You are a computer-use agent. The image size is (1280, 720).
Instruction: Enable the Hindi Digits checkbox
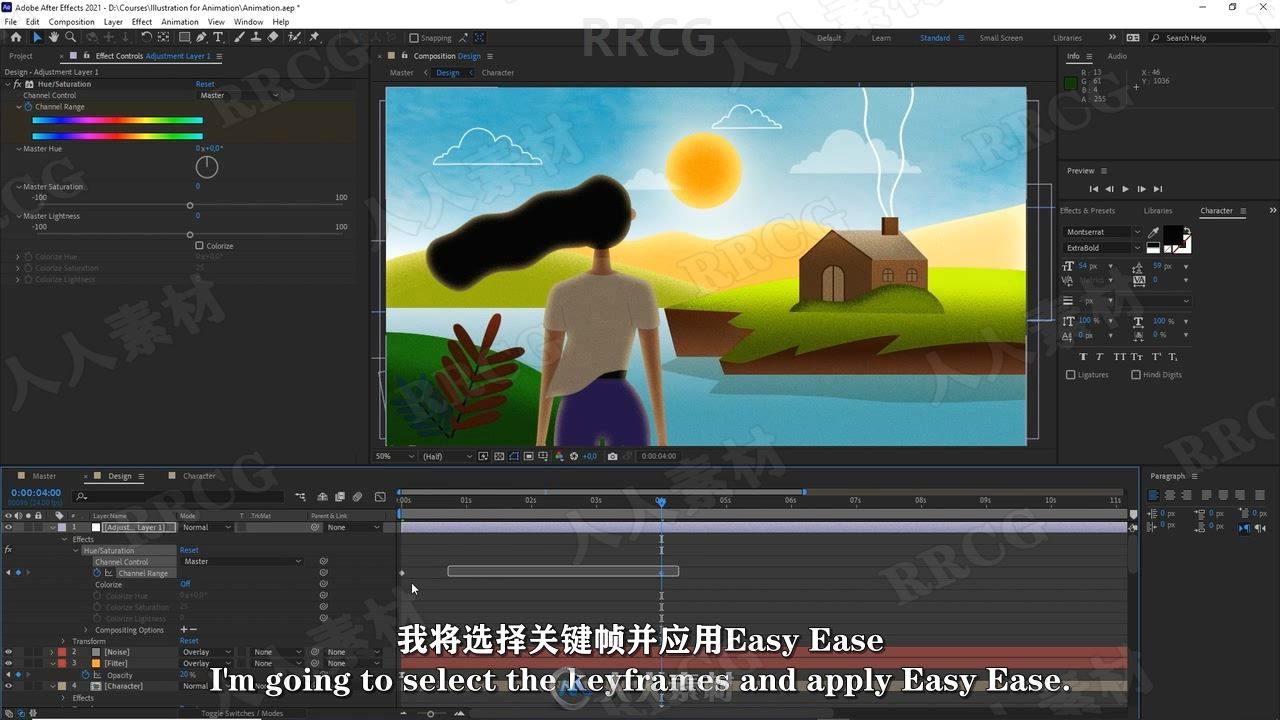click(x=1136, y=375)
